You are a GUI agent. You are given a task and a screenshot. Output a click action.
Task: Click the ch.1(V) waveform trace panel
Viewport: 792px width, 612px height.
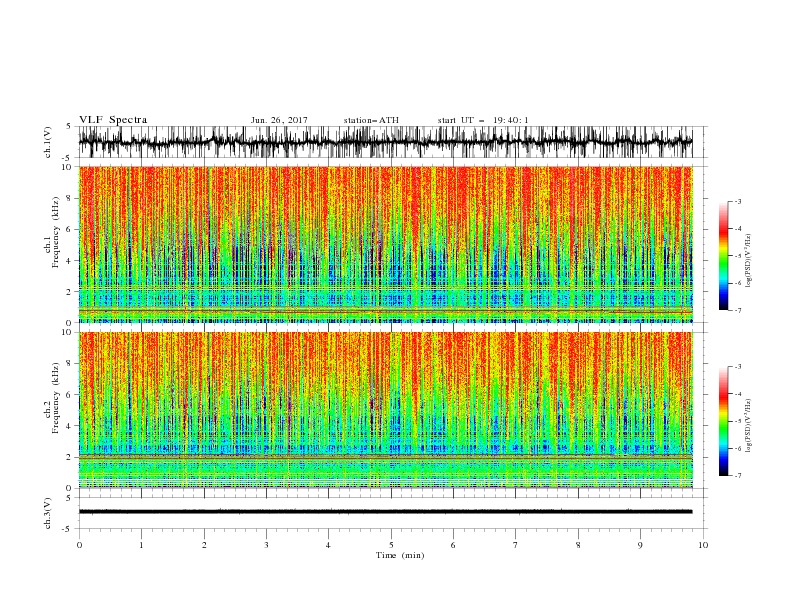tap(386, 142)
